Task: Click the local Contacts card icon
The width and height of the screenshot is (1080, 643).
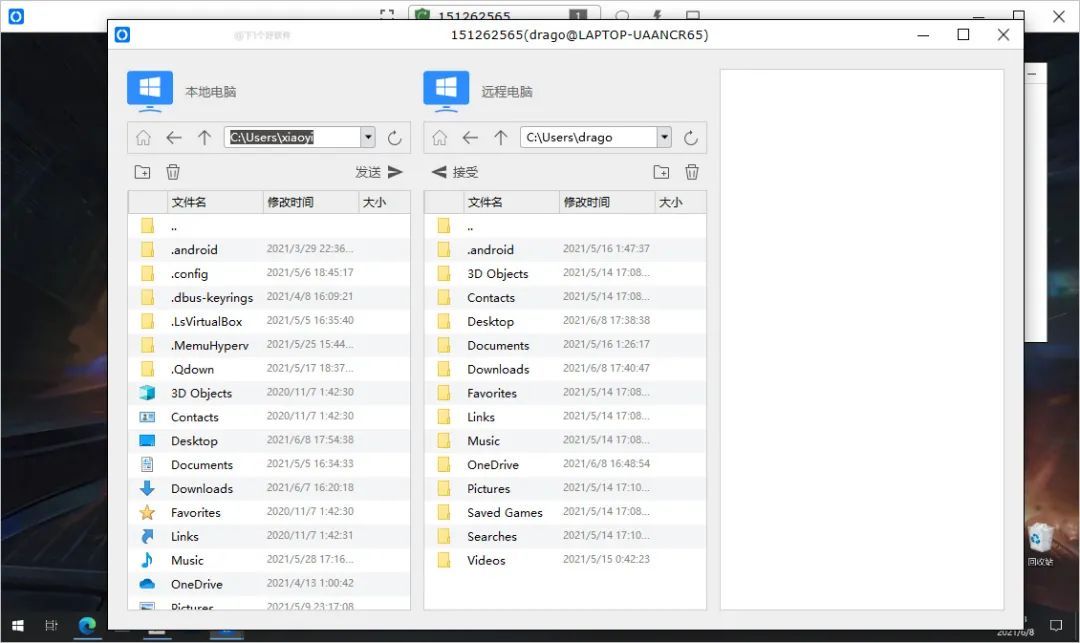Action: click(147, 417)
